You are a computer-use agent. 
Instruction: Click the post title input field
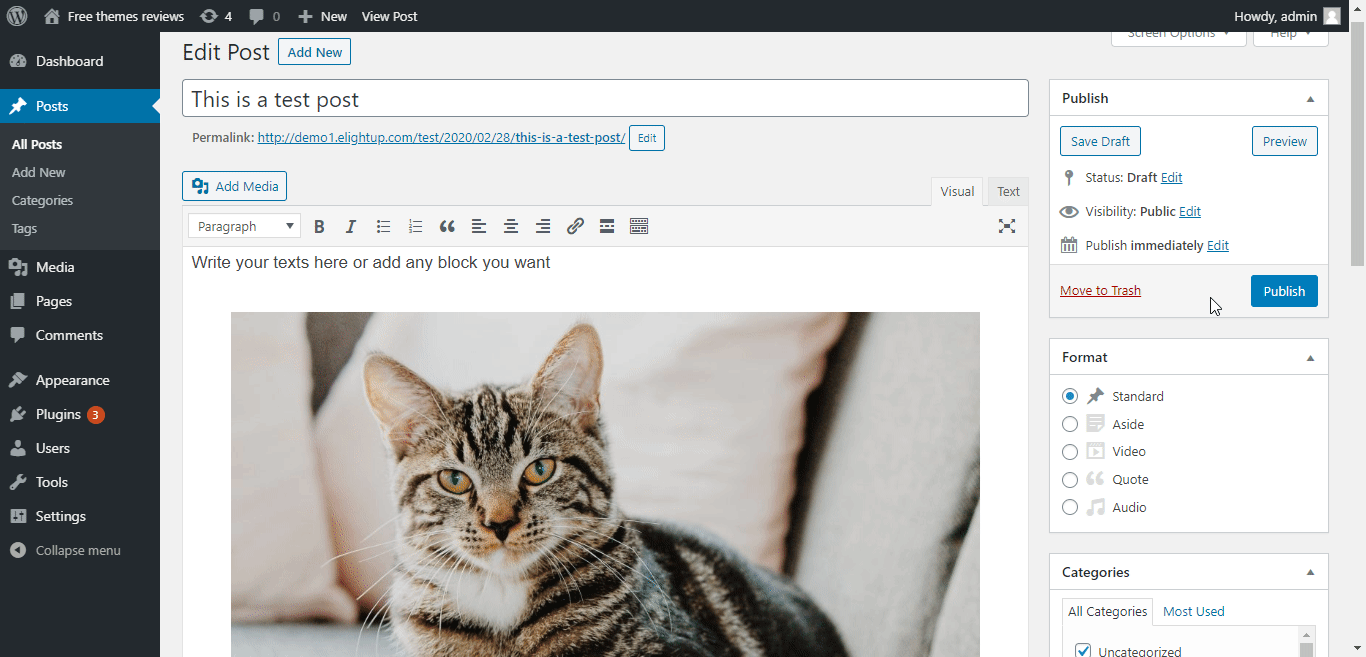pyautogui.click(x=605, y=98)
